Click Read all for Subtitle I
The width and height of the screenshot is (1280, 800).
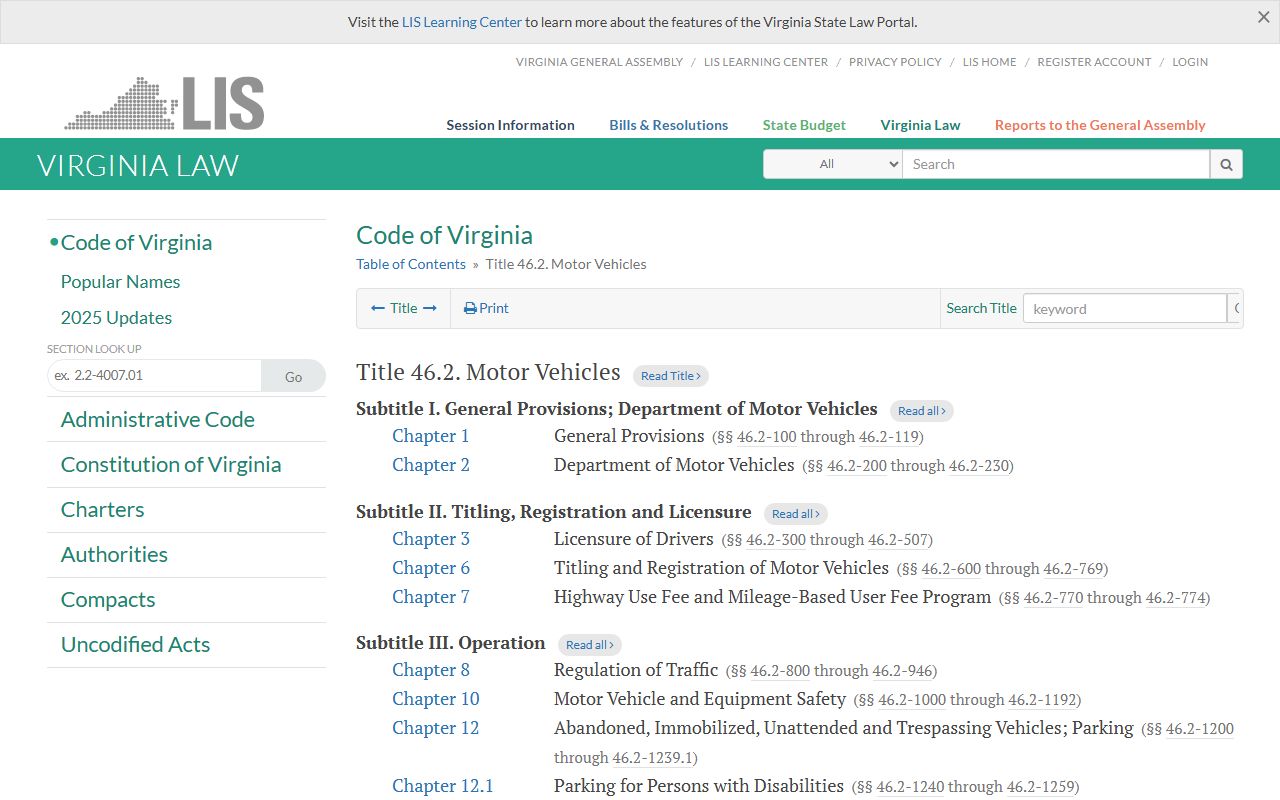922,411
